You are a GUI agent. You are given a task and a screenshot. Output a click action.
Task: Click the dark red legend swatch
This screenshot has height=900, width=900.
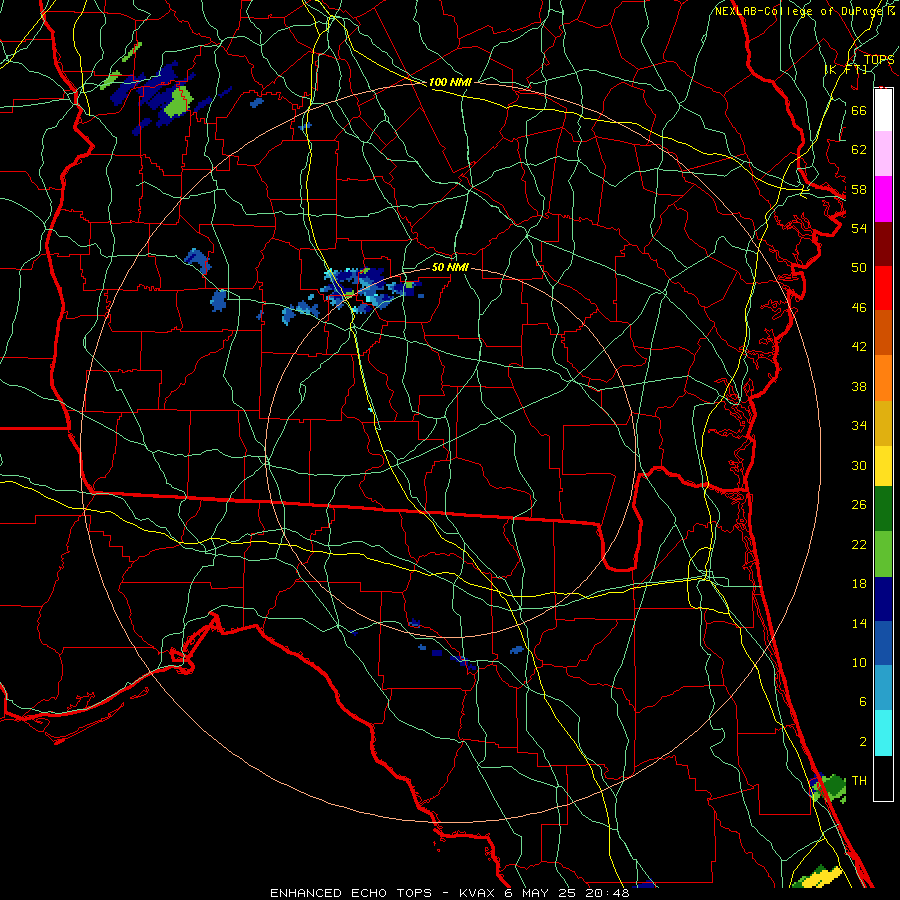(x=883, y=244)
